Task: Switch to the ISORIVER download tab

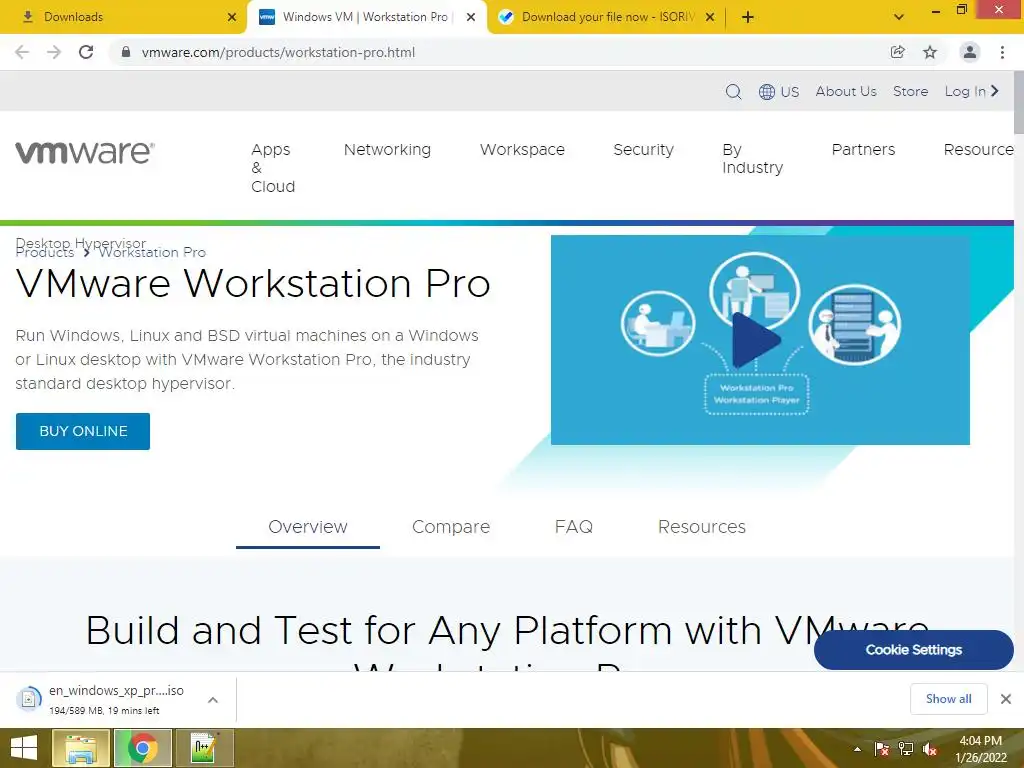Action: (x=607, y=17)
